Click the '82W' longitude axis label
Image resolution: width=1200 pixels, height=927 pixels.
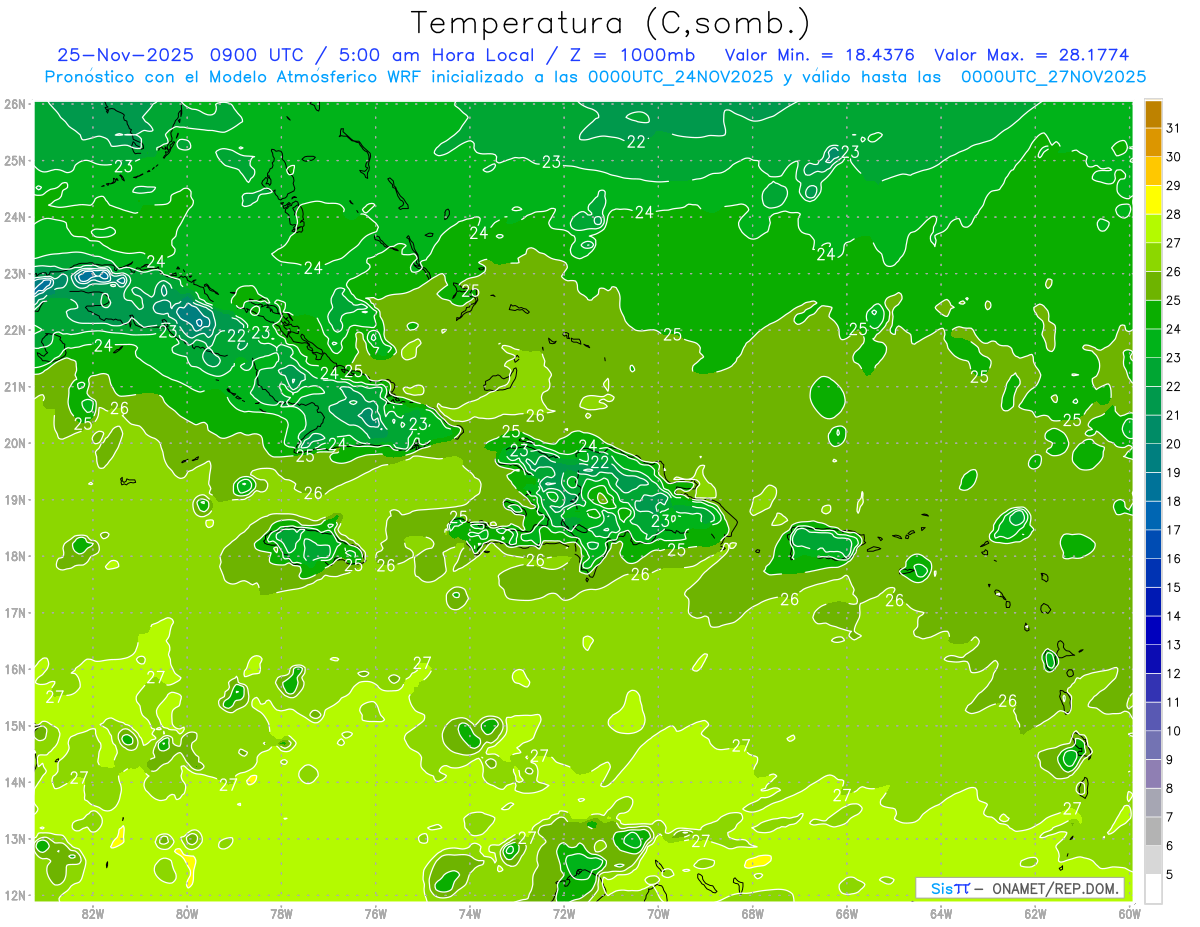click(x=93, y=913)
